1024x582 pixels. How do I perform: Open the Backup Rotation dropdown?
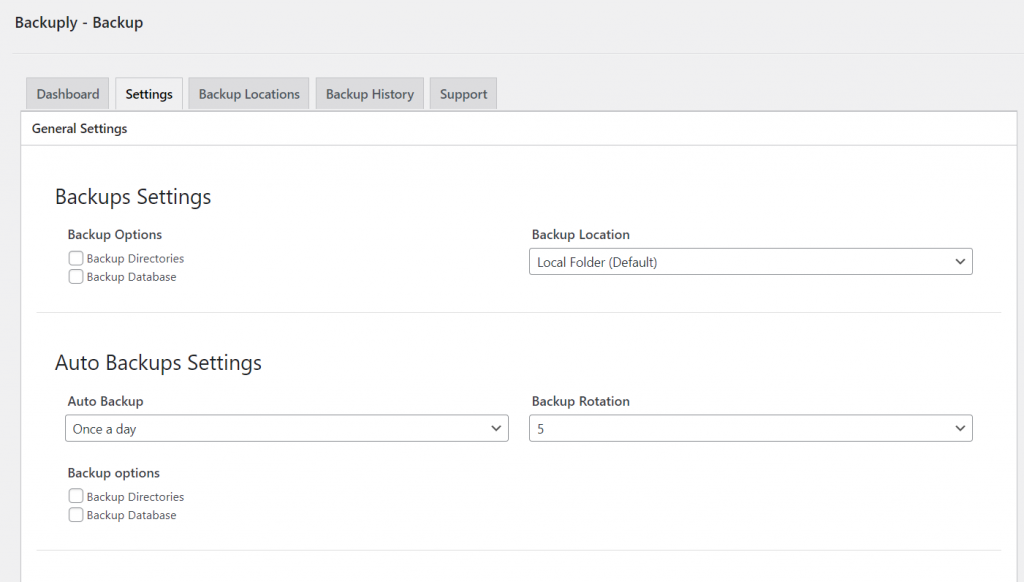[x=750, y=428]
